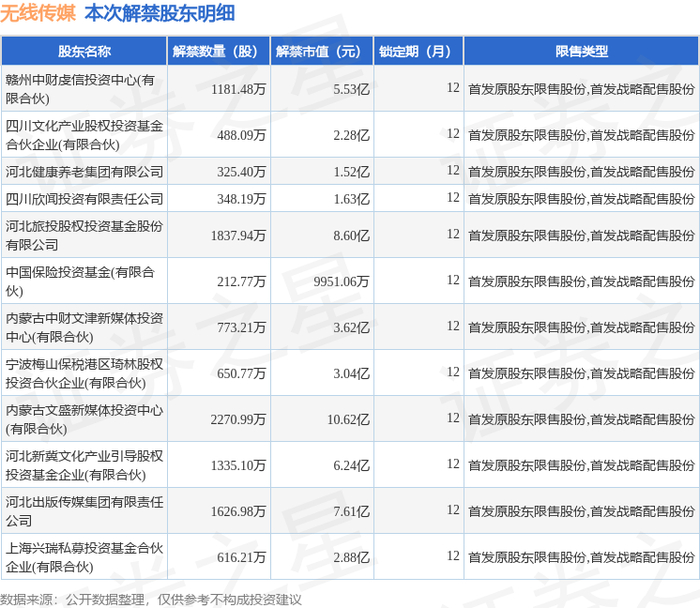Click the market value 6.24亿
Image resolution: width=700 pixels, height=608 pixels.
click(351, 466)
